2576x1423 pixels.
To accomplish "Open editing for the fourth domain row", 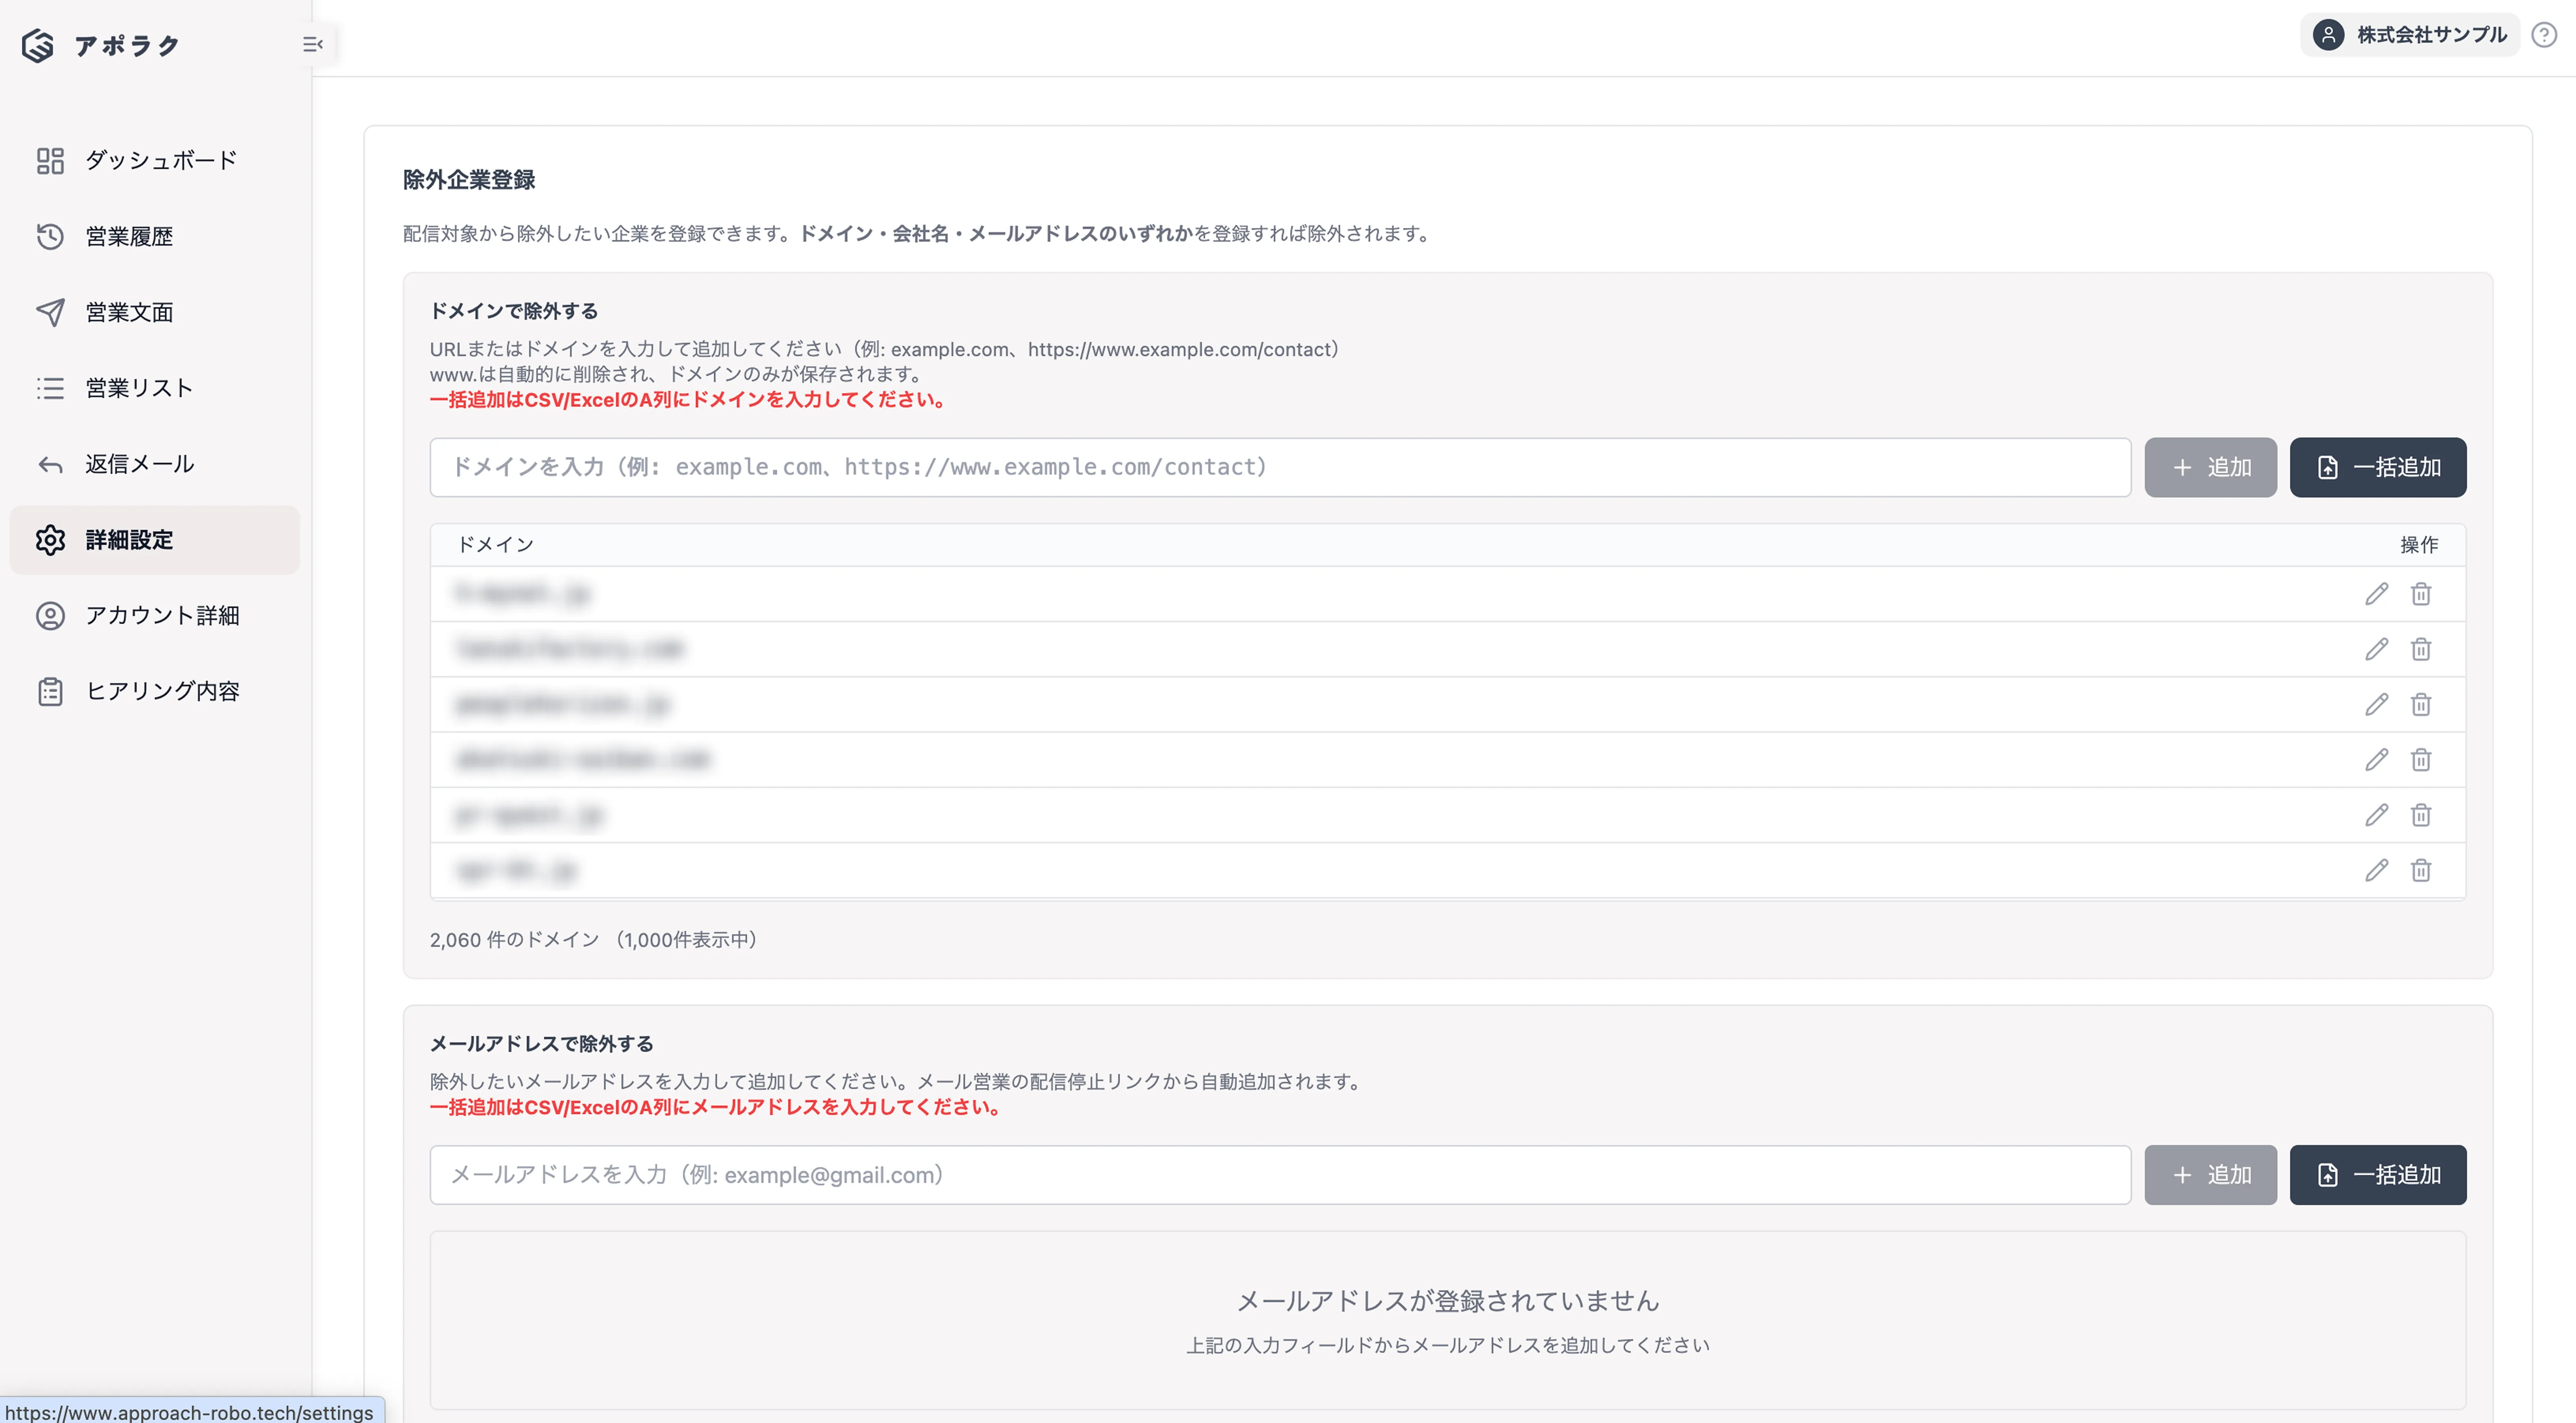I will [x=2376, y=760].
